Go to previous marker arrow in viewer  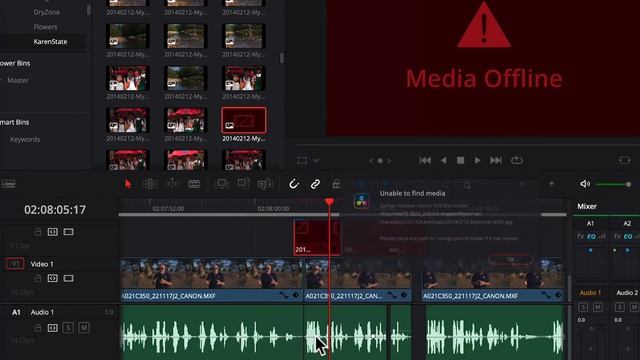click(371, 161)
